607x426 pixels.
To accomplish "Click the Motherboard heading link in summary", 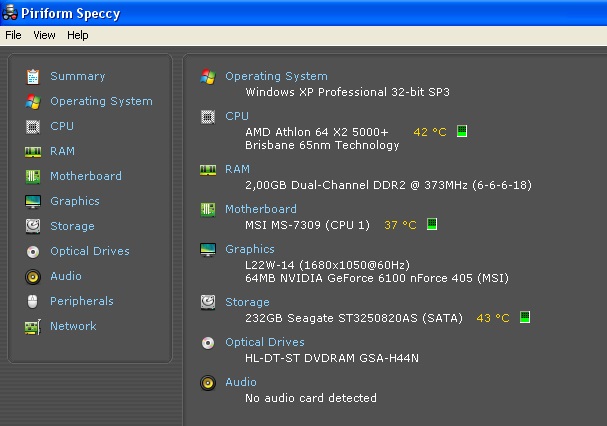I will tap(261, 209).
